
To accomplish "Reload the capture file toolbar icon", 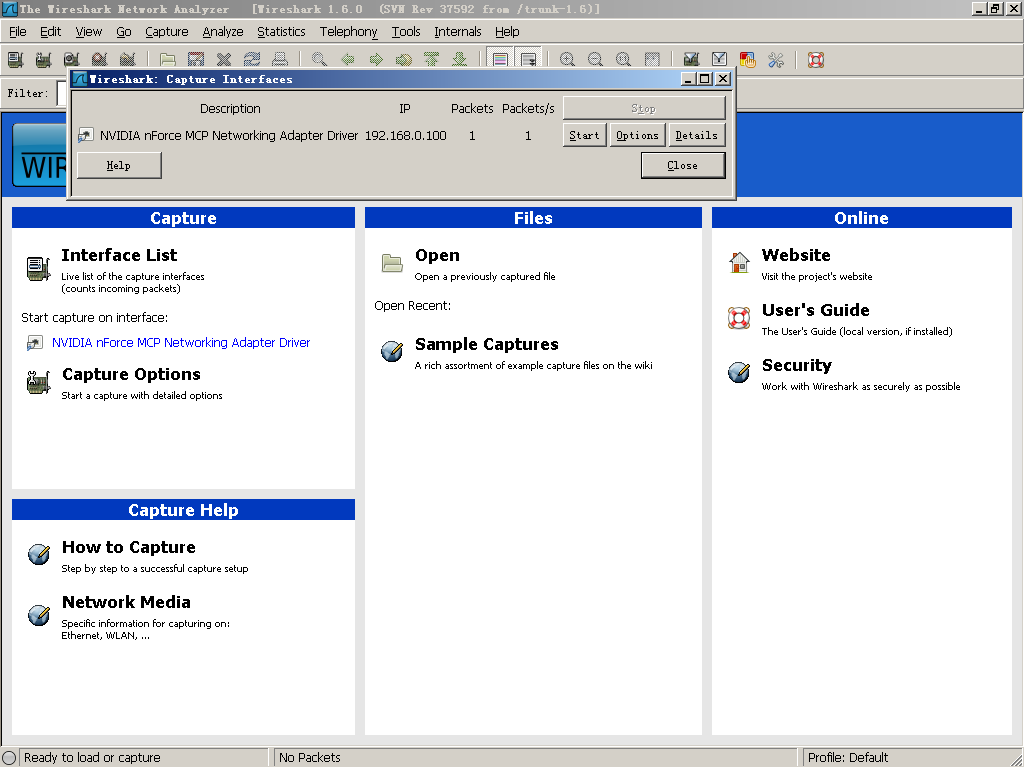I will [252, 59].
